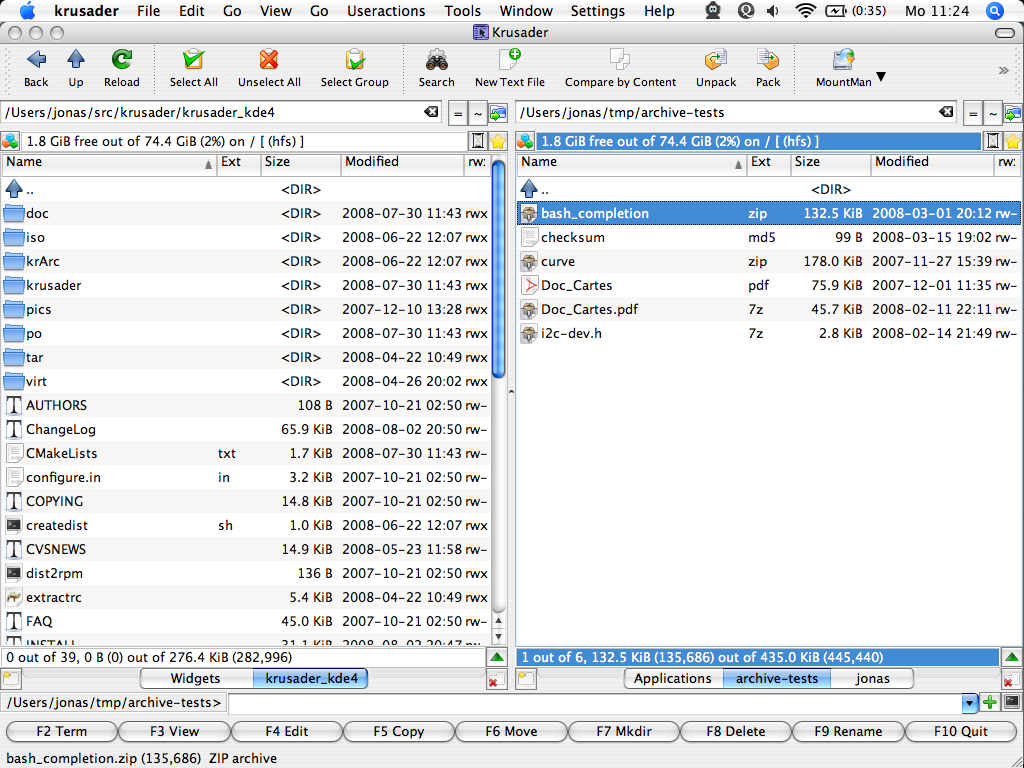Open the File menu
The height and width of the screenshot is (768, 1024).
click(x=148, y=11)
